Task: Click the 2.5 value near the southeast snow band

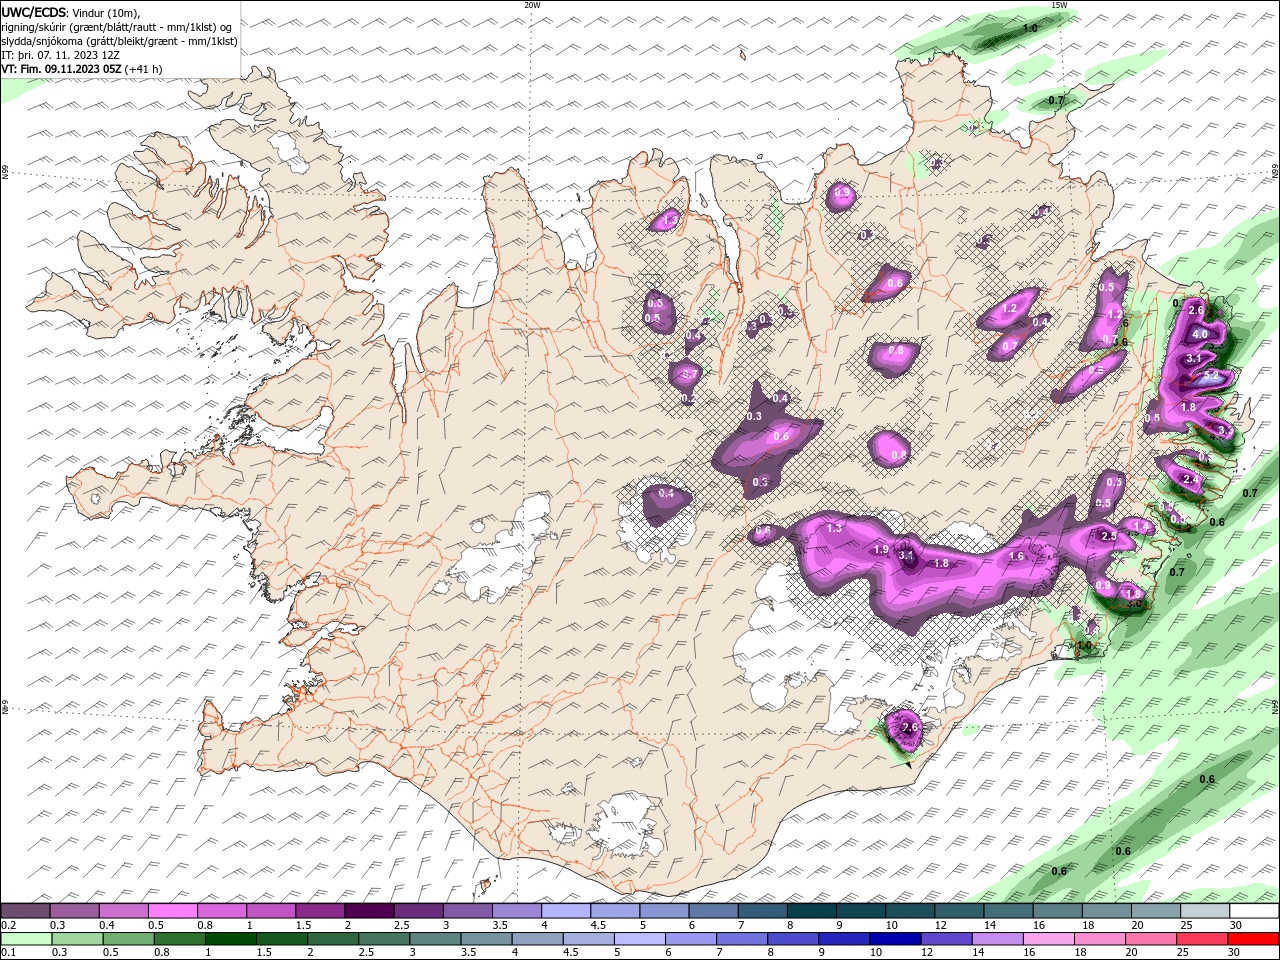Action: (x=1108, y=537)
